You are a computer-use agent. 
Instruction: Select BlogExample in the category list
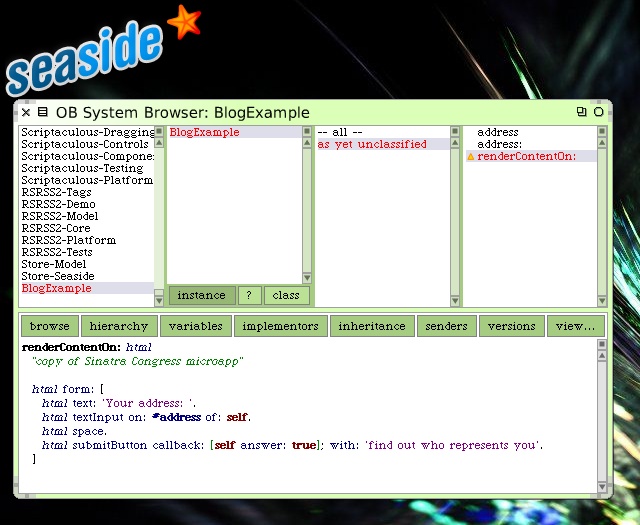pos(87,288)
